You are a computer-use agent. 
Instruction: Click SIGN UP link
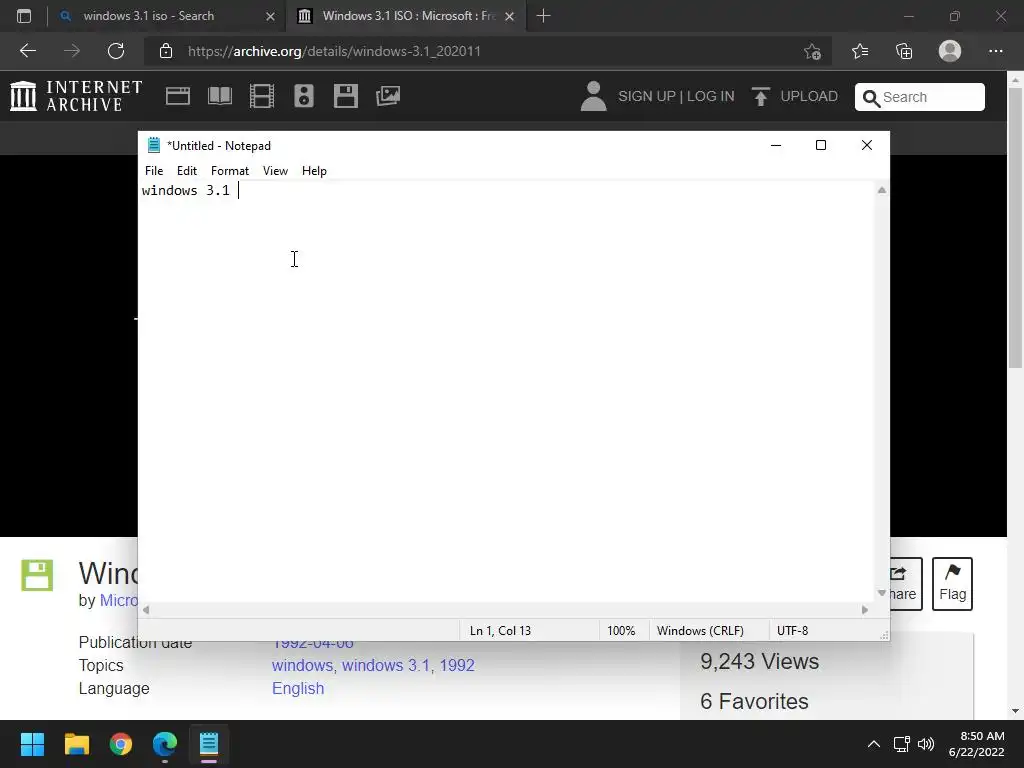(647, 96)
